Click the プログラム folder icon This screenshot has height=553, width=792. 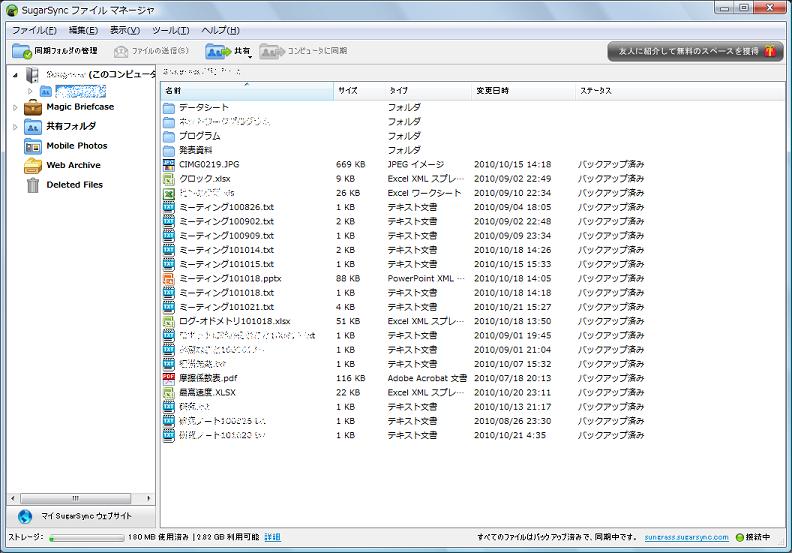[x=169, y=136]
